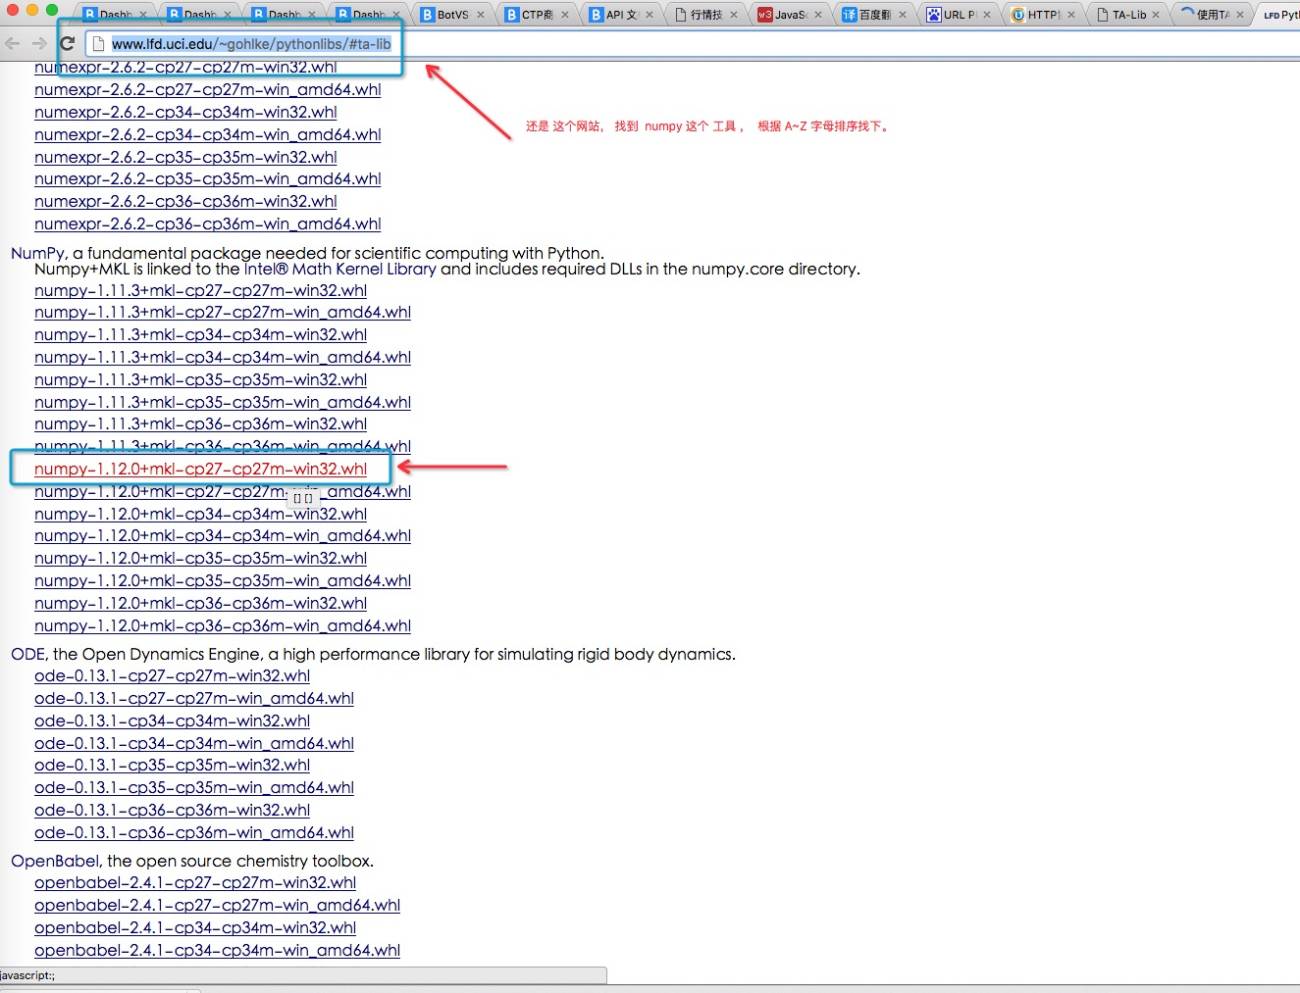Click ode-0.13.1-cp27-cp27m-win32.whl link
Image resolution: width=1300 pixels, height=993 pixels.
(172, 676)
